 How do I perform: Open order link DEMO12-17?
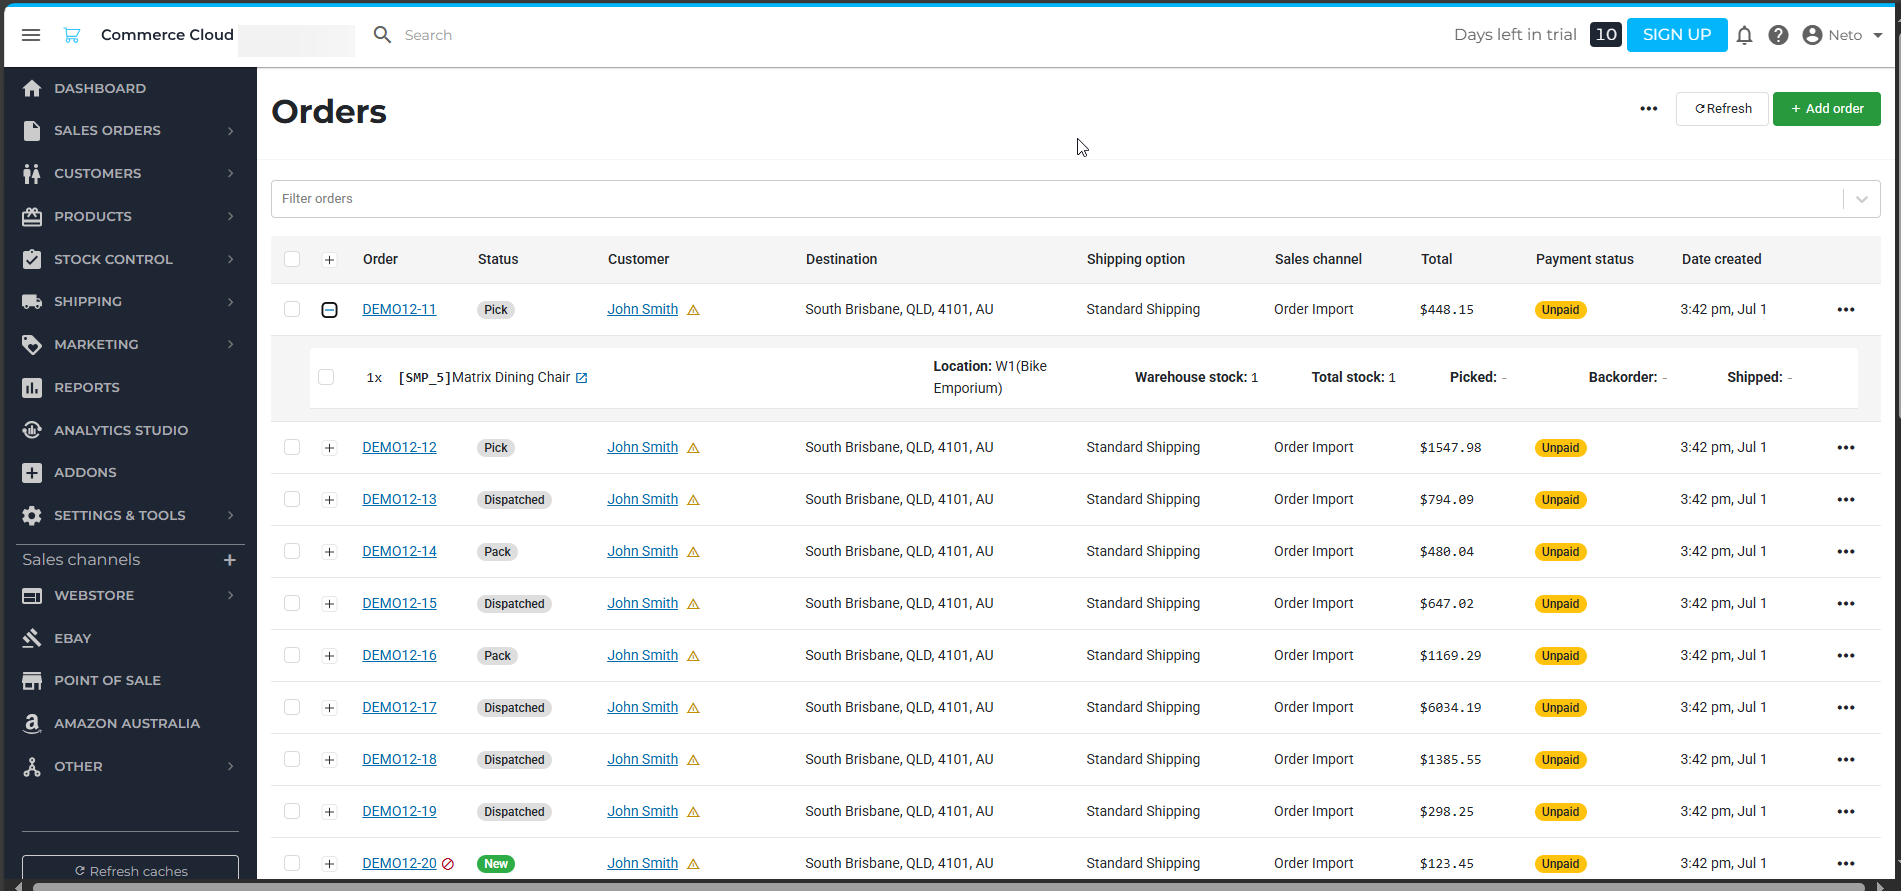coord(399,707)
